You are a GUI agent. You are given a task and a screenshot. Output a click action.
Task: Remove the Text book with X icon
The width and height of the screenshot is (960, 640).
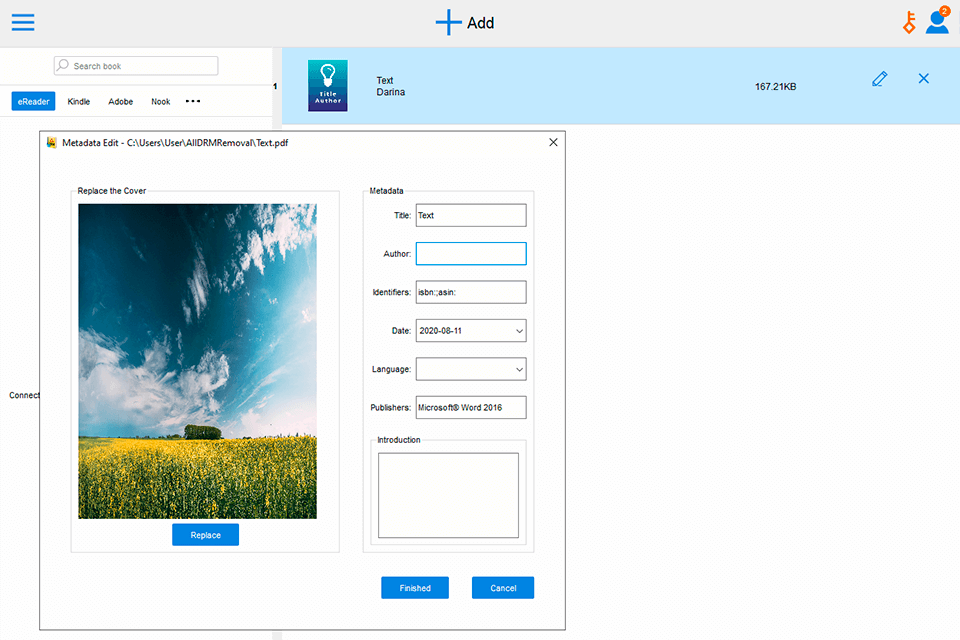click(x=923, y=79)
